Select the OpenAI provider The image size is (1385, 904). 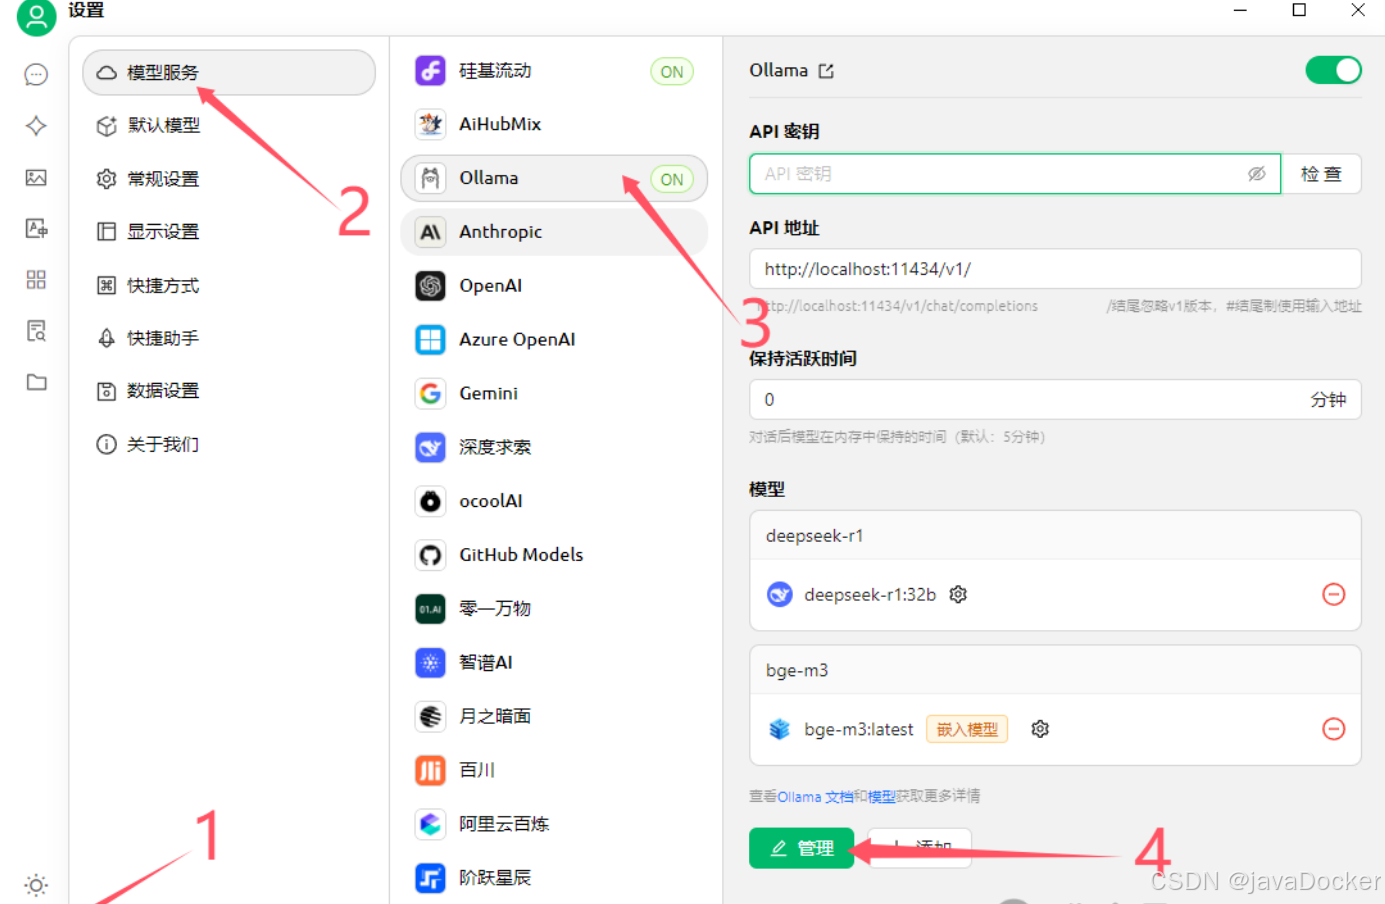(554, 286)
